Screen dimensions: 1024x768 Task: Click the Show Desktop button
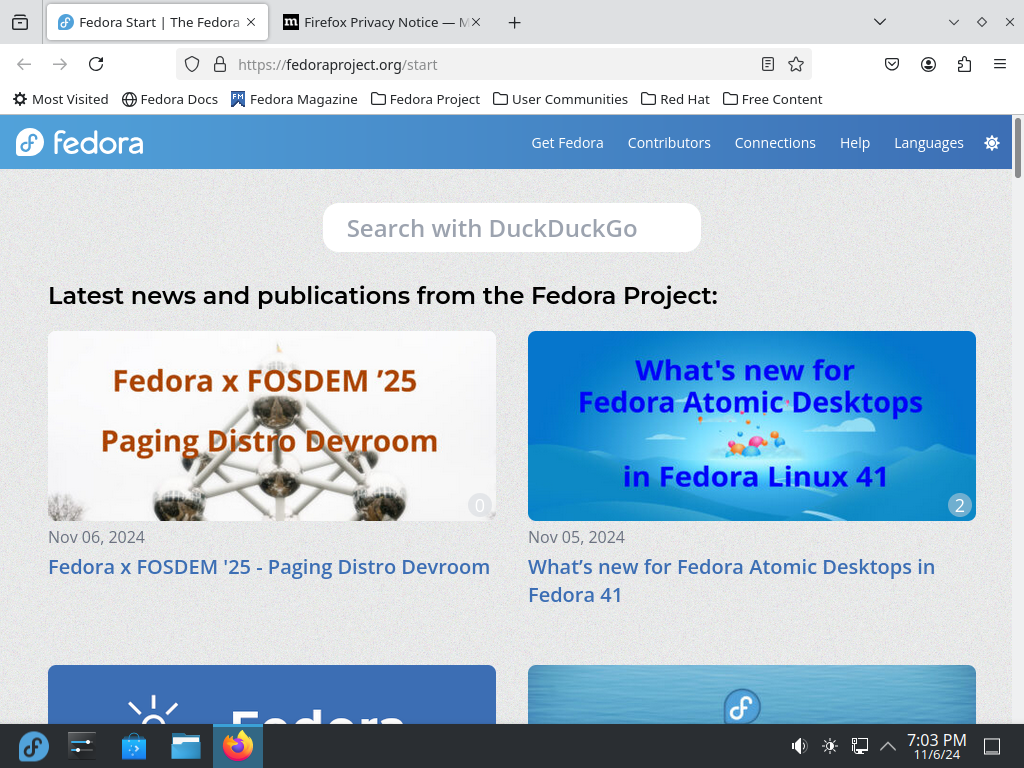tap(992, 746)
